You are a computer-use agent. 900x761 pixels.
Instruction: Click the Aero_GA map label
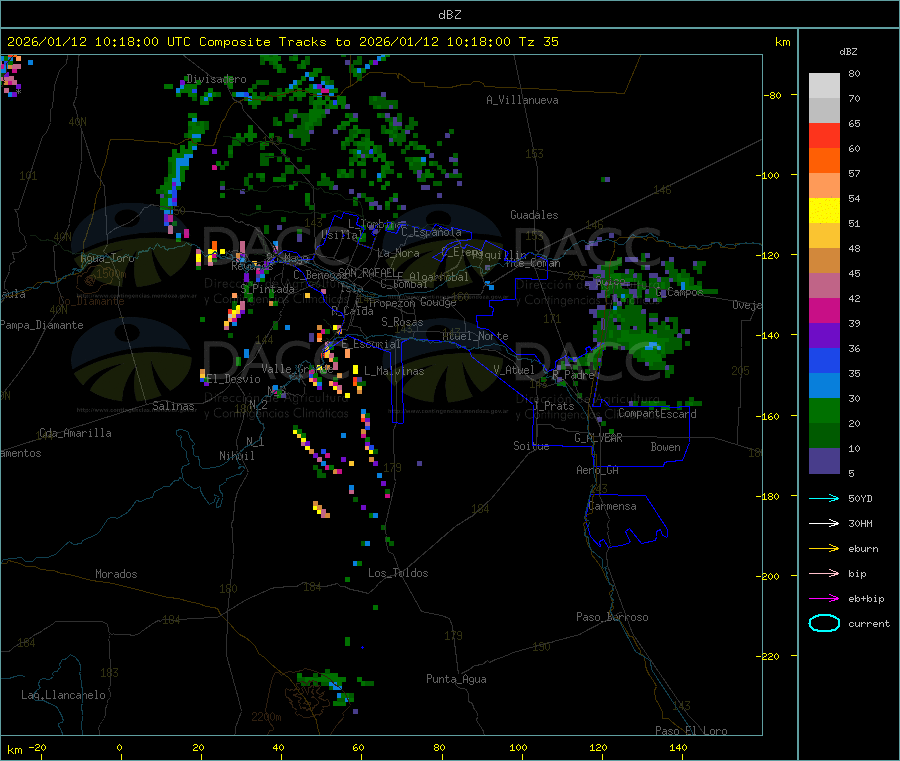point(597,470)
